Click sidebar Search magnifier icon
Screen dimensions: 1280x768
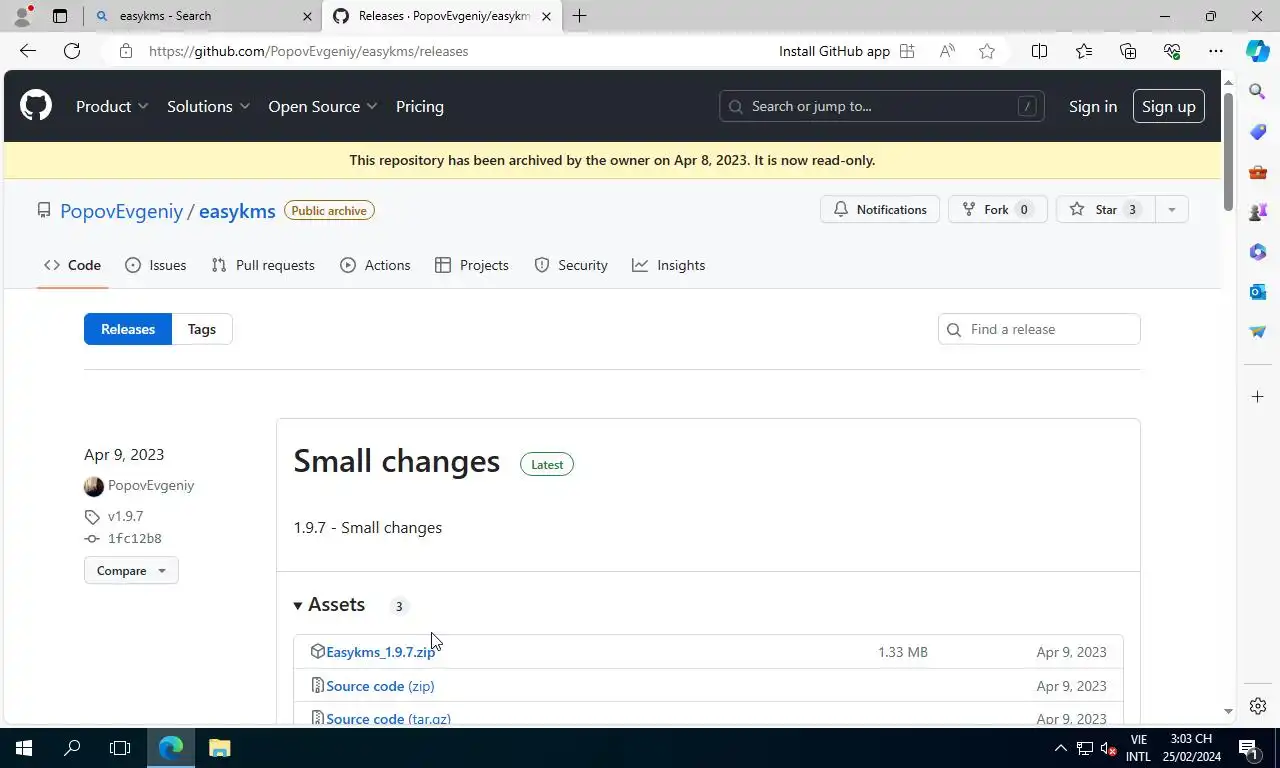[1258, 92]
